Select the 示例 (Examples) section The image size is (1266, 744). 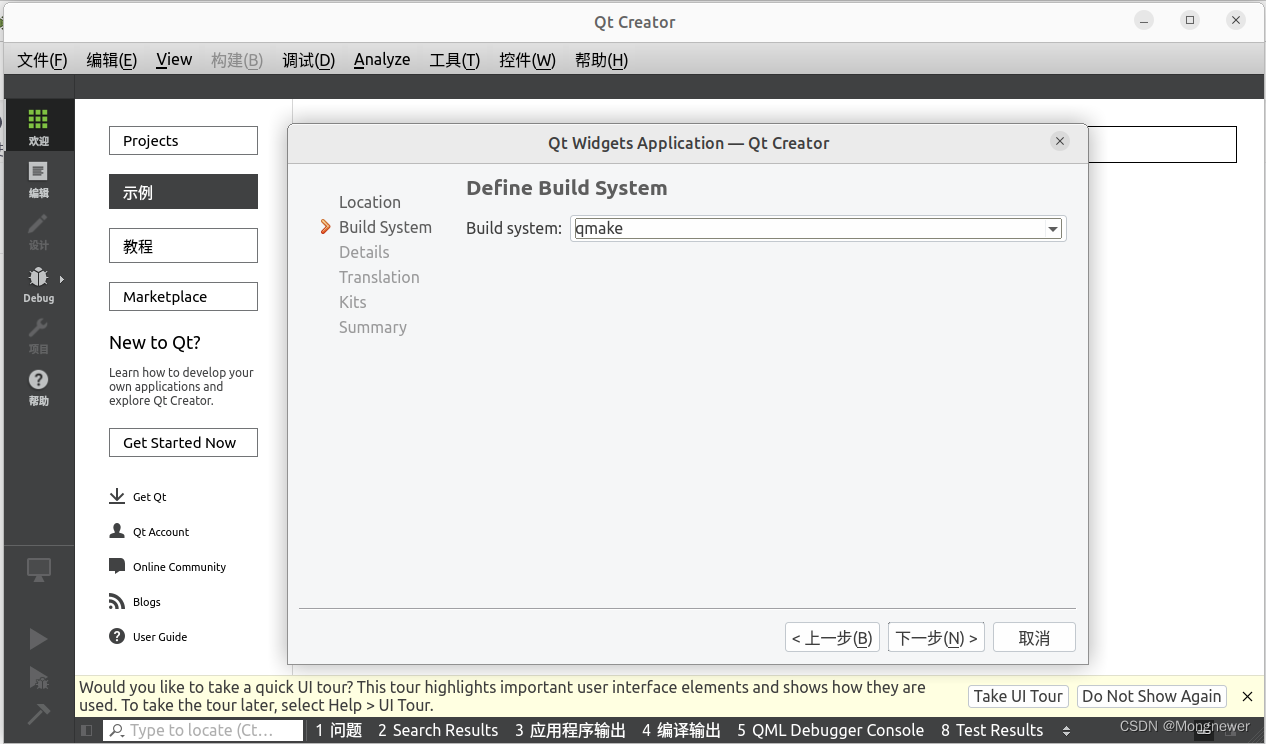click(x=183, y=191)
